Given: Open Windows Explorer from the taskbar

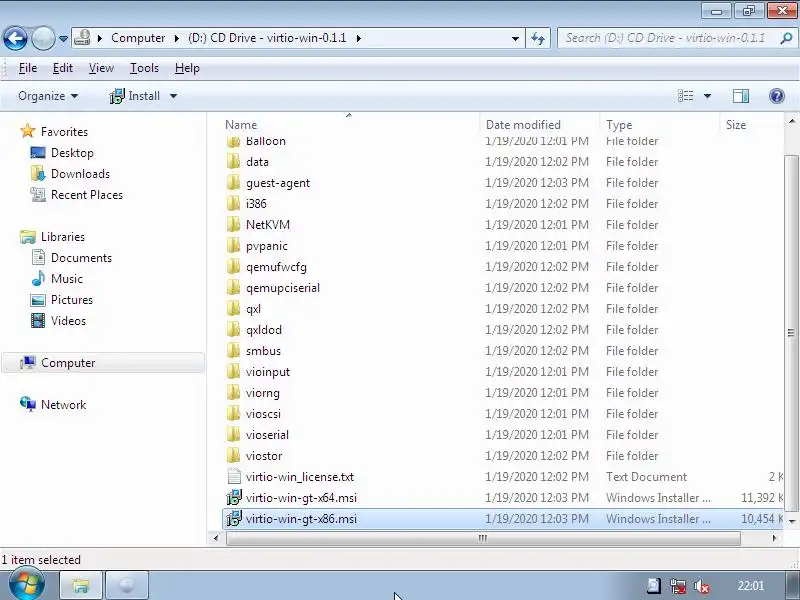Looking at the screenshot, I should tap(81, 585).
